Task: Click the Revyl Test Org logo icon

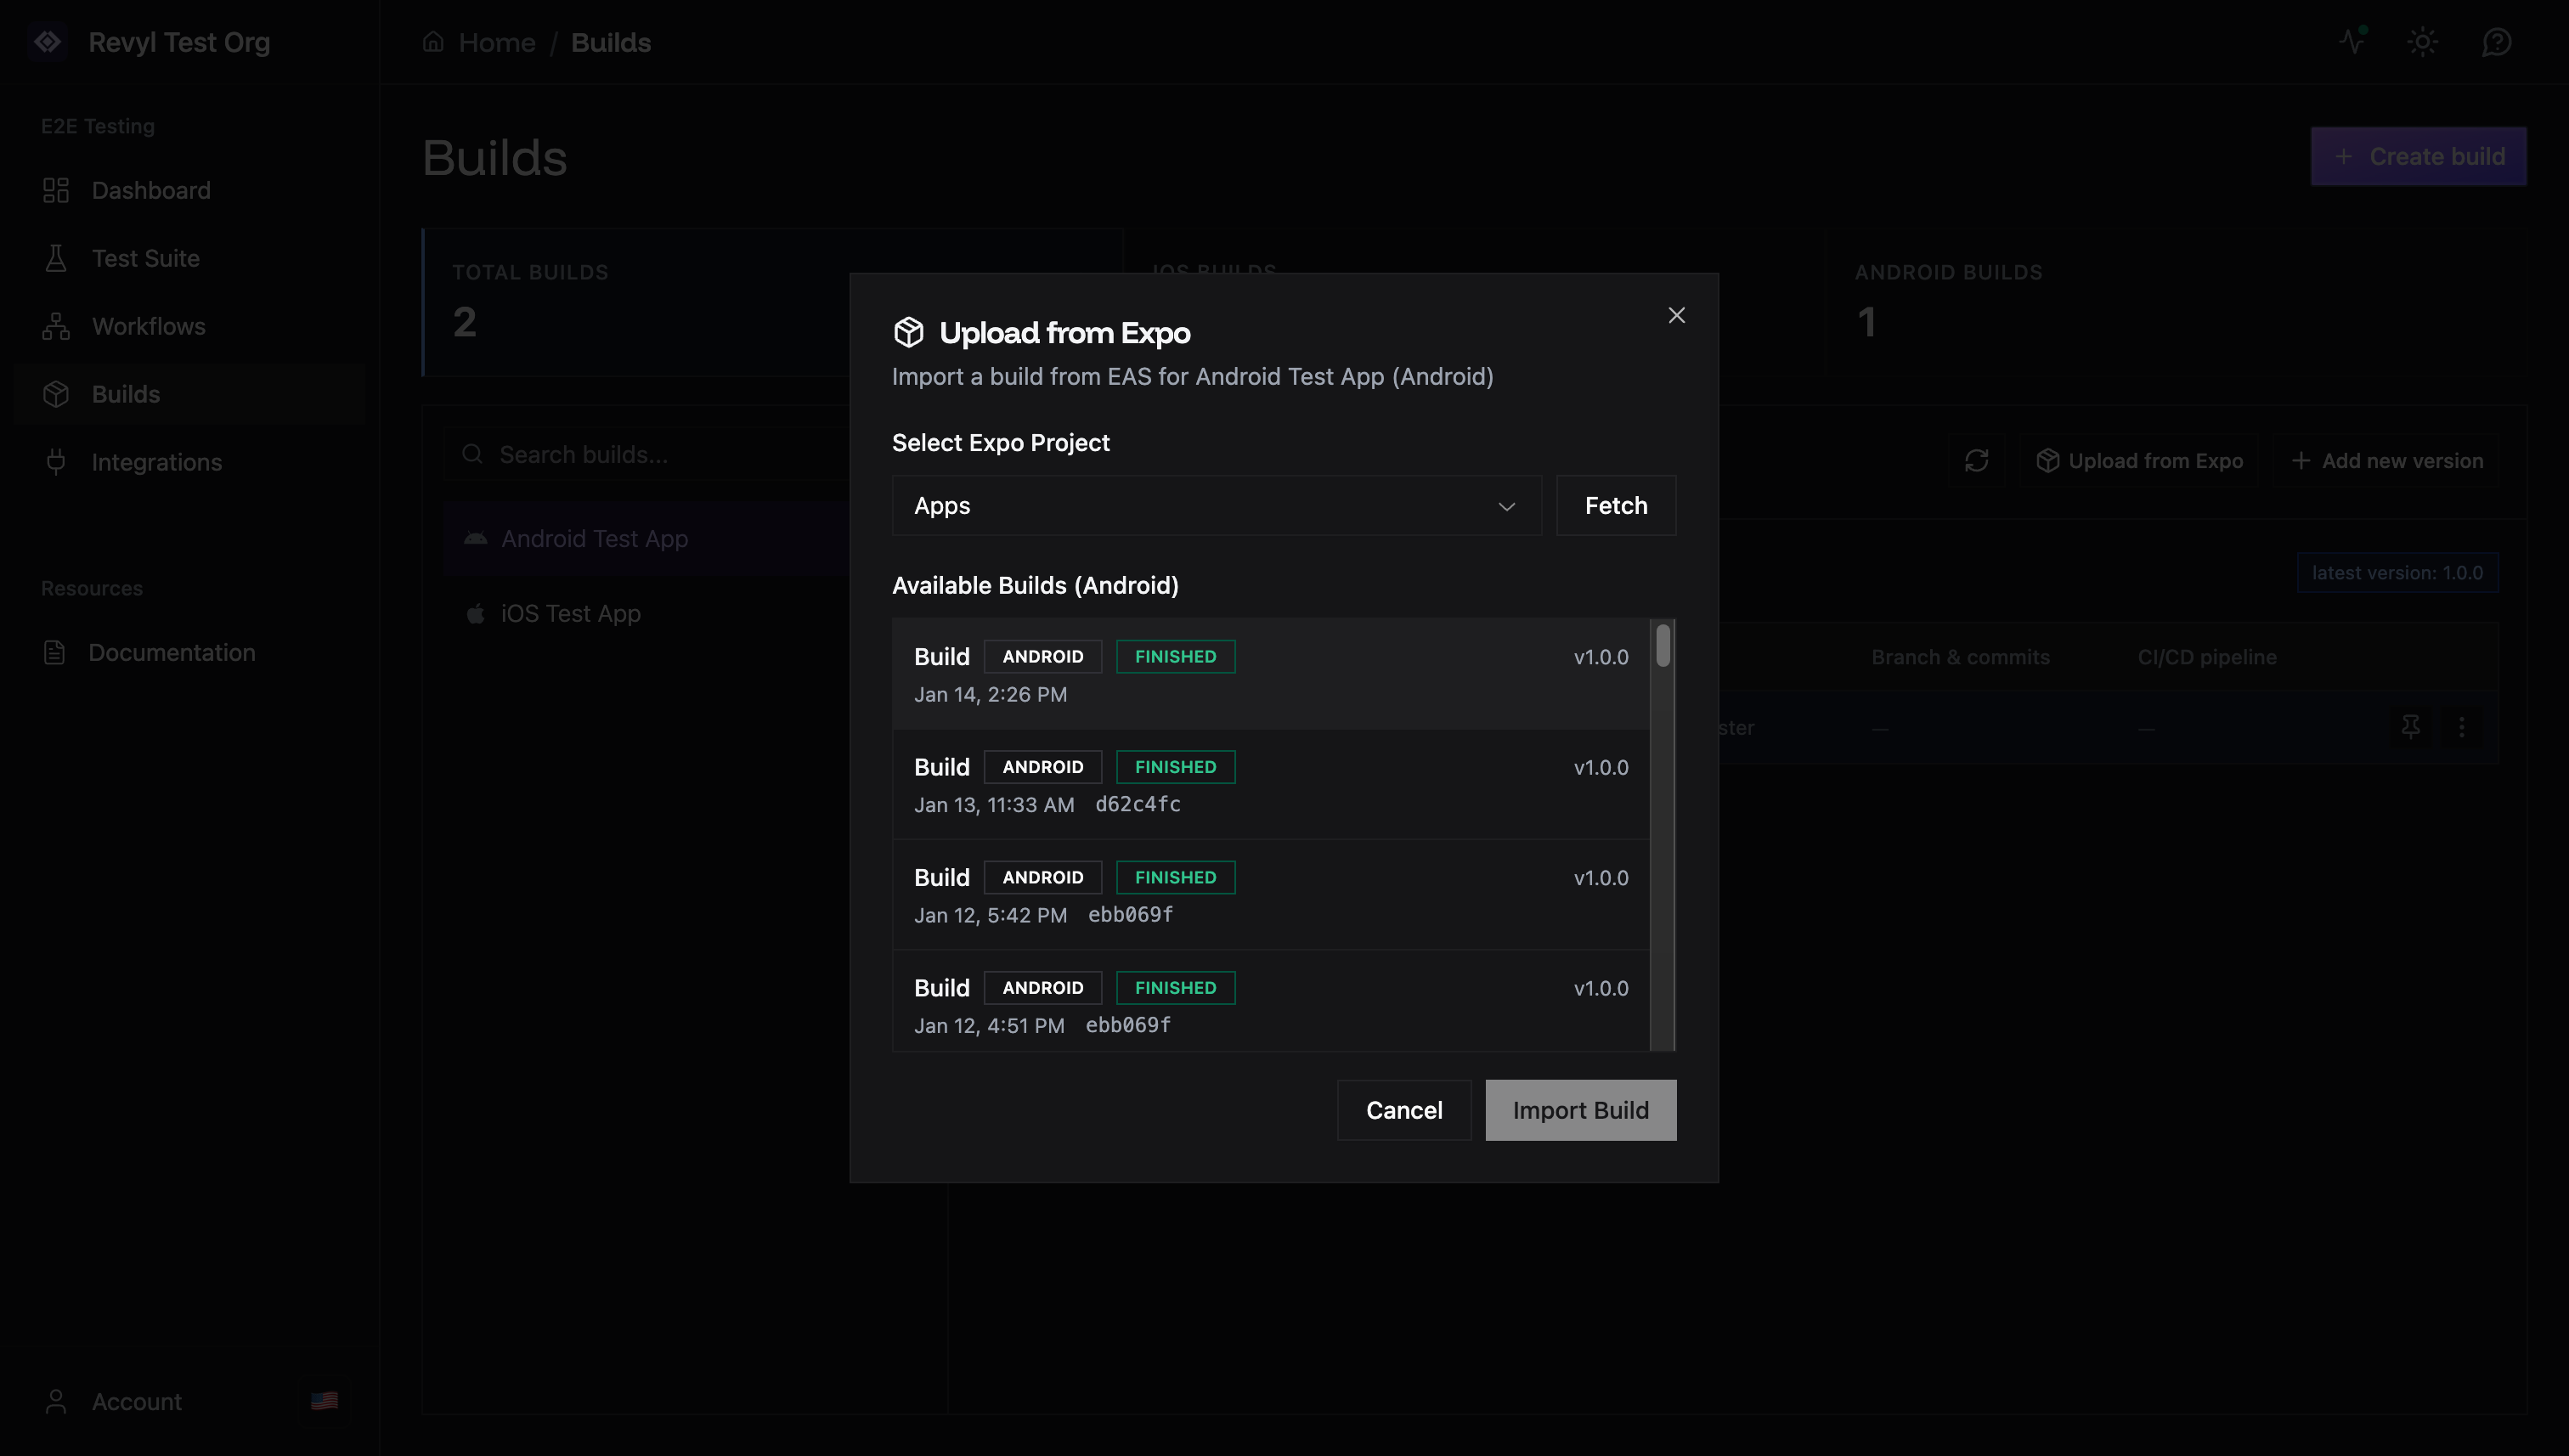Action: pyautogui.click(x=48, y=42)
